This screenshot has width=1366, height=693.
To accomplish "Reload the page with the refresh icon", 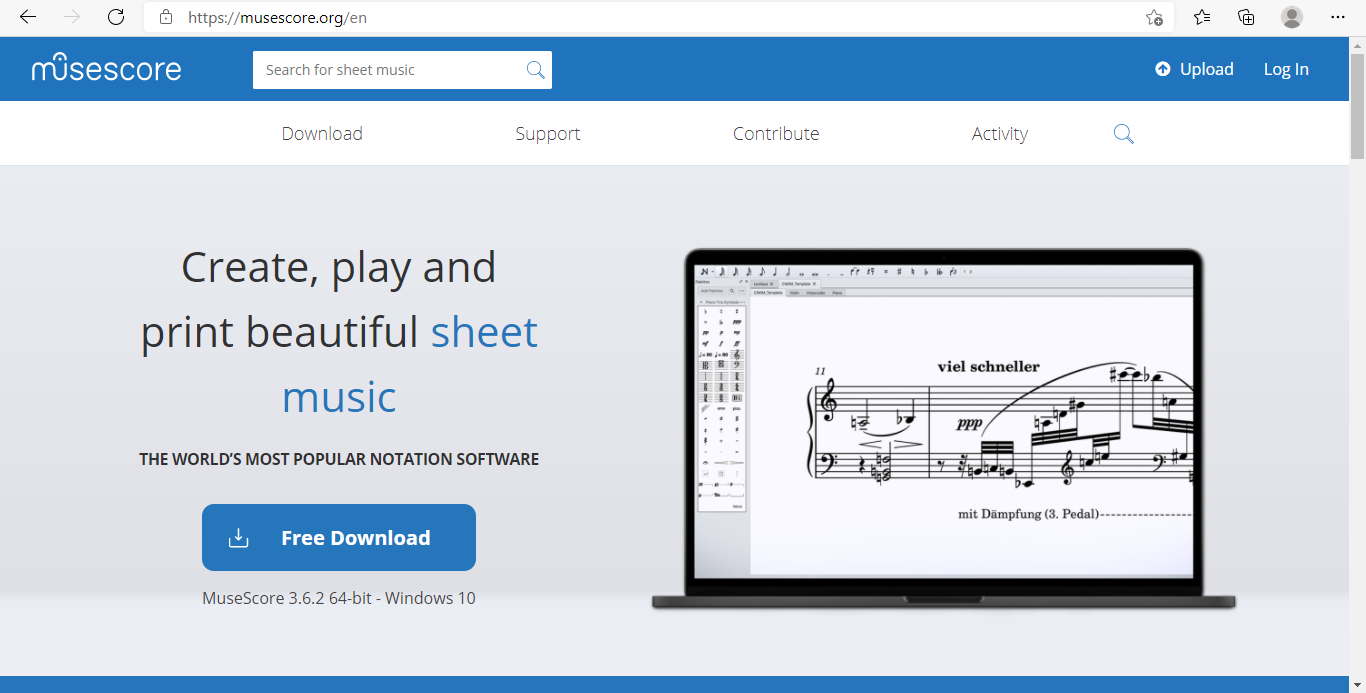I will point(116,17).
